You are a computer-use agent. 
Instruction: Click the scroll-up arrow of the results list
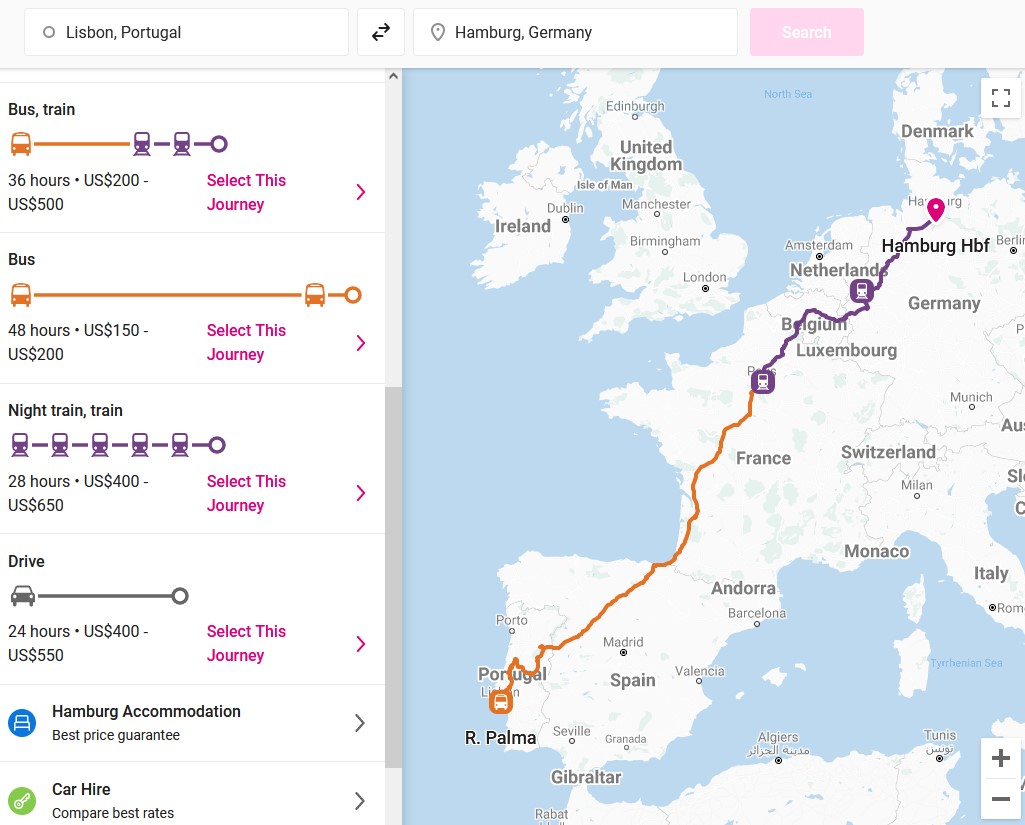[393, 76]
